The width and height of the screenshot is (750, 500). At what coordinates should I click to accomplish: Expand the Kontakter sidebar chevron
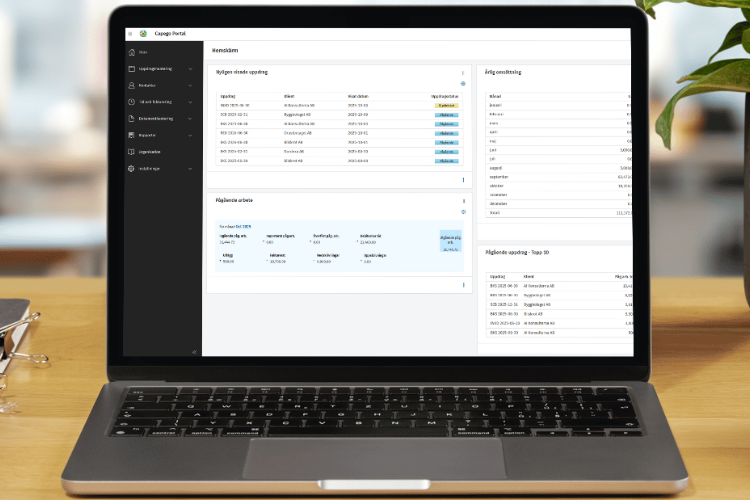pos(190,86)
